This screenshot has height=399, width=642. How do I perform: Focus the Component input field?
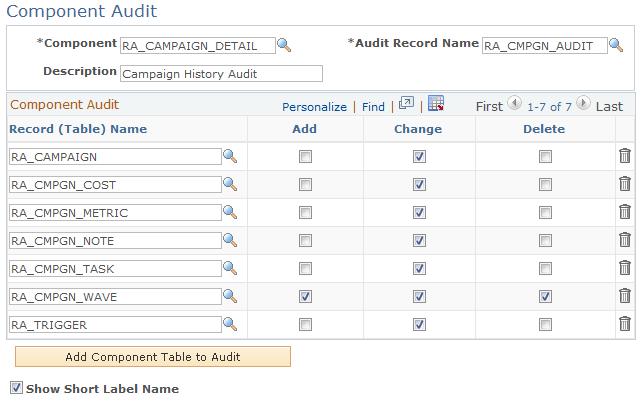pos(198,45)
